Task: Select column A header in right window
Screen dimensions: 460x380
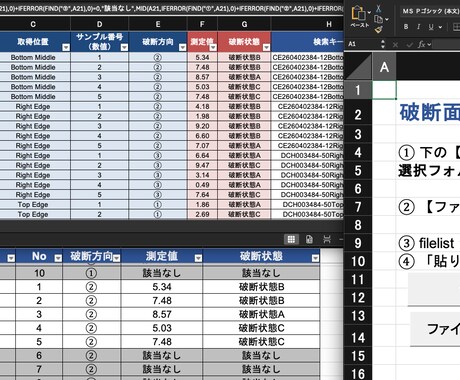Action: (x=384, y=67)
